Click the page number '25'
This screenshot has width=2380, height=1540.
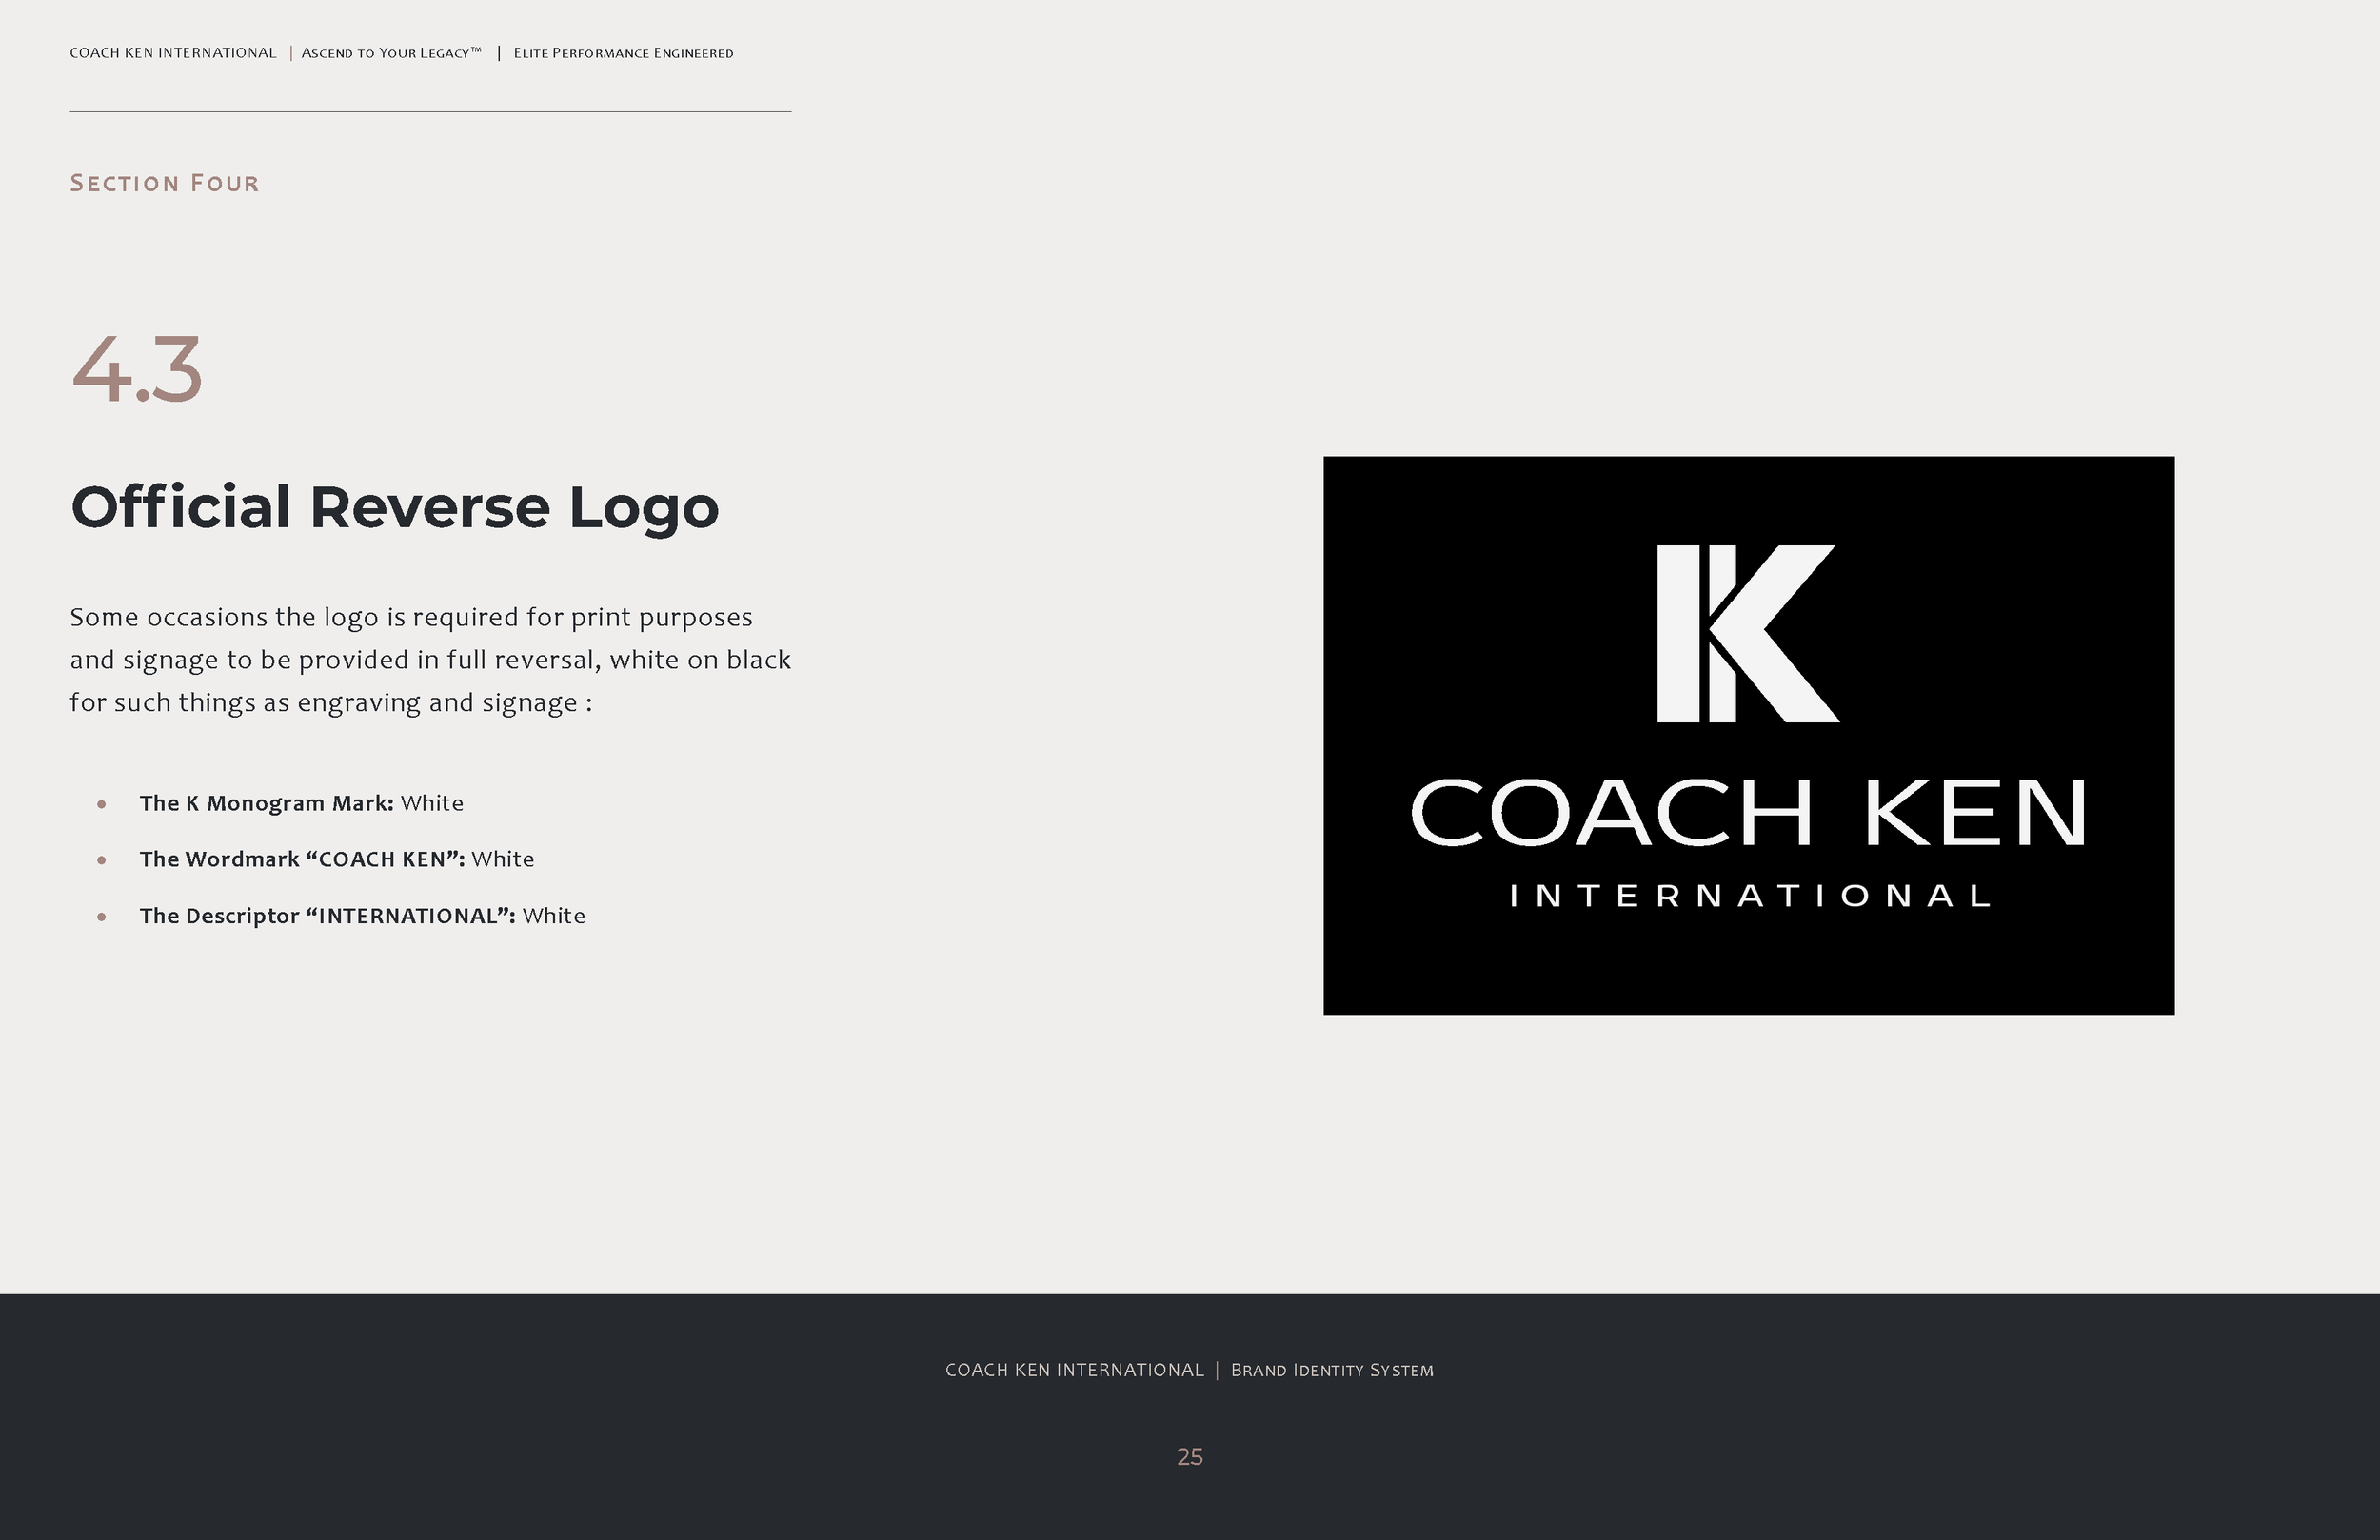1190,1457
